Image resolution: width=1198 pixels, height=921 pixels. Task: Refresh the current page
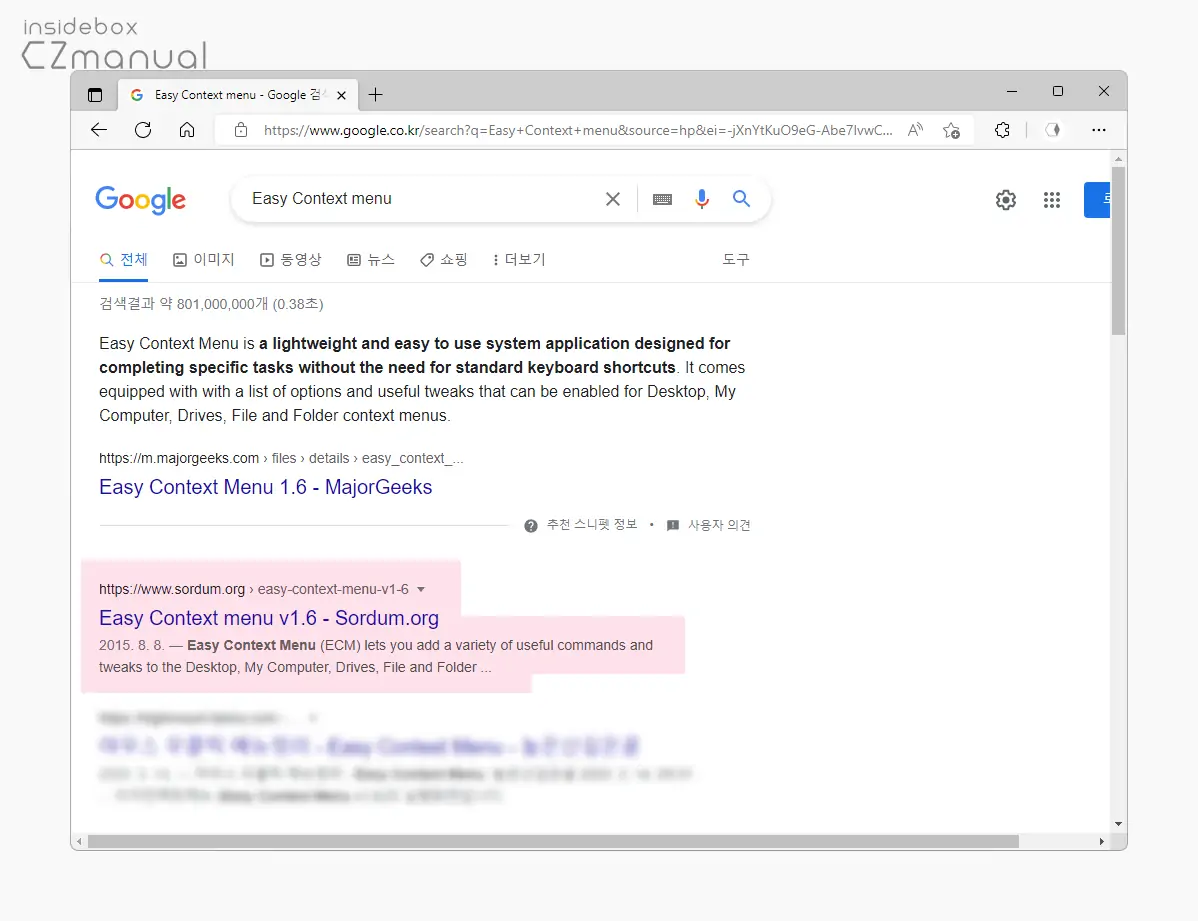(x=143, y=130)
